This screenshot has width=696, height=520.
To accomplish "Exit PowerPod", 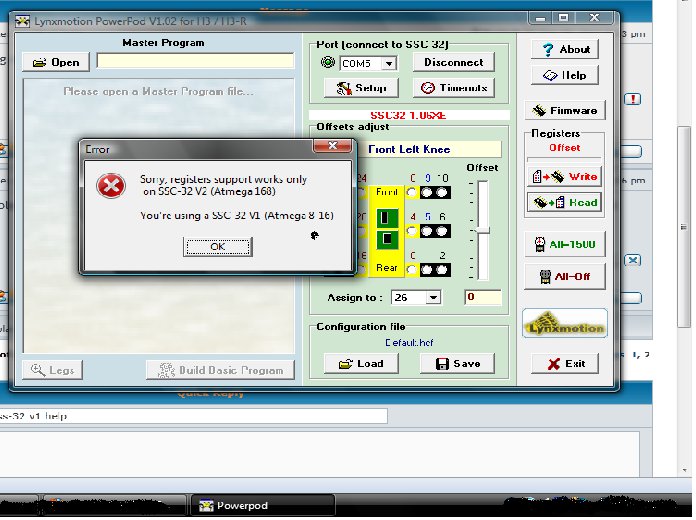I will pos(565,364).
